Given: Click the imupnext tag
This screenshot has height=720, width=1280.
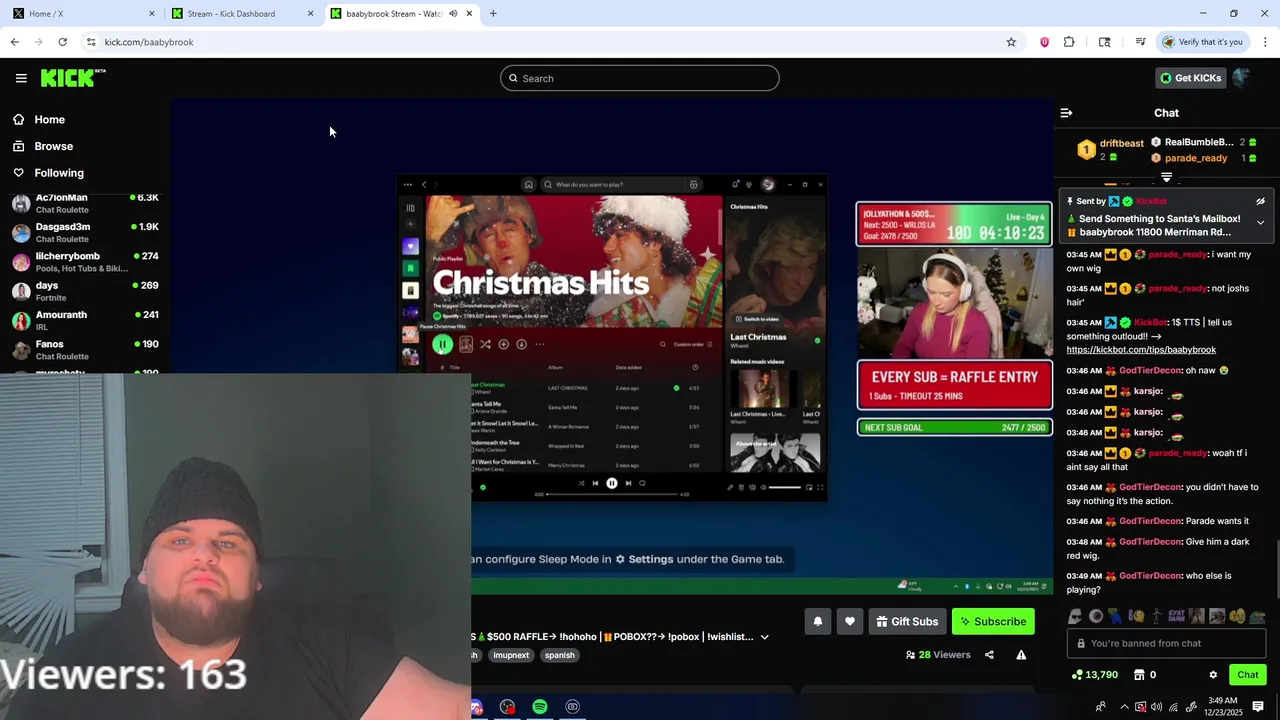Looking at the screenshot, I should point(510,655).
